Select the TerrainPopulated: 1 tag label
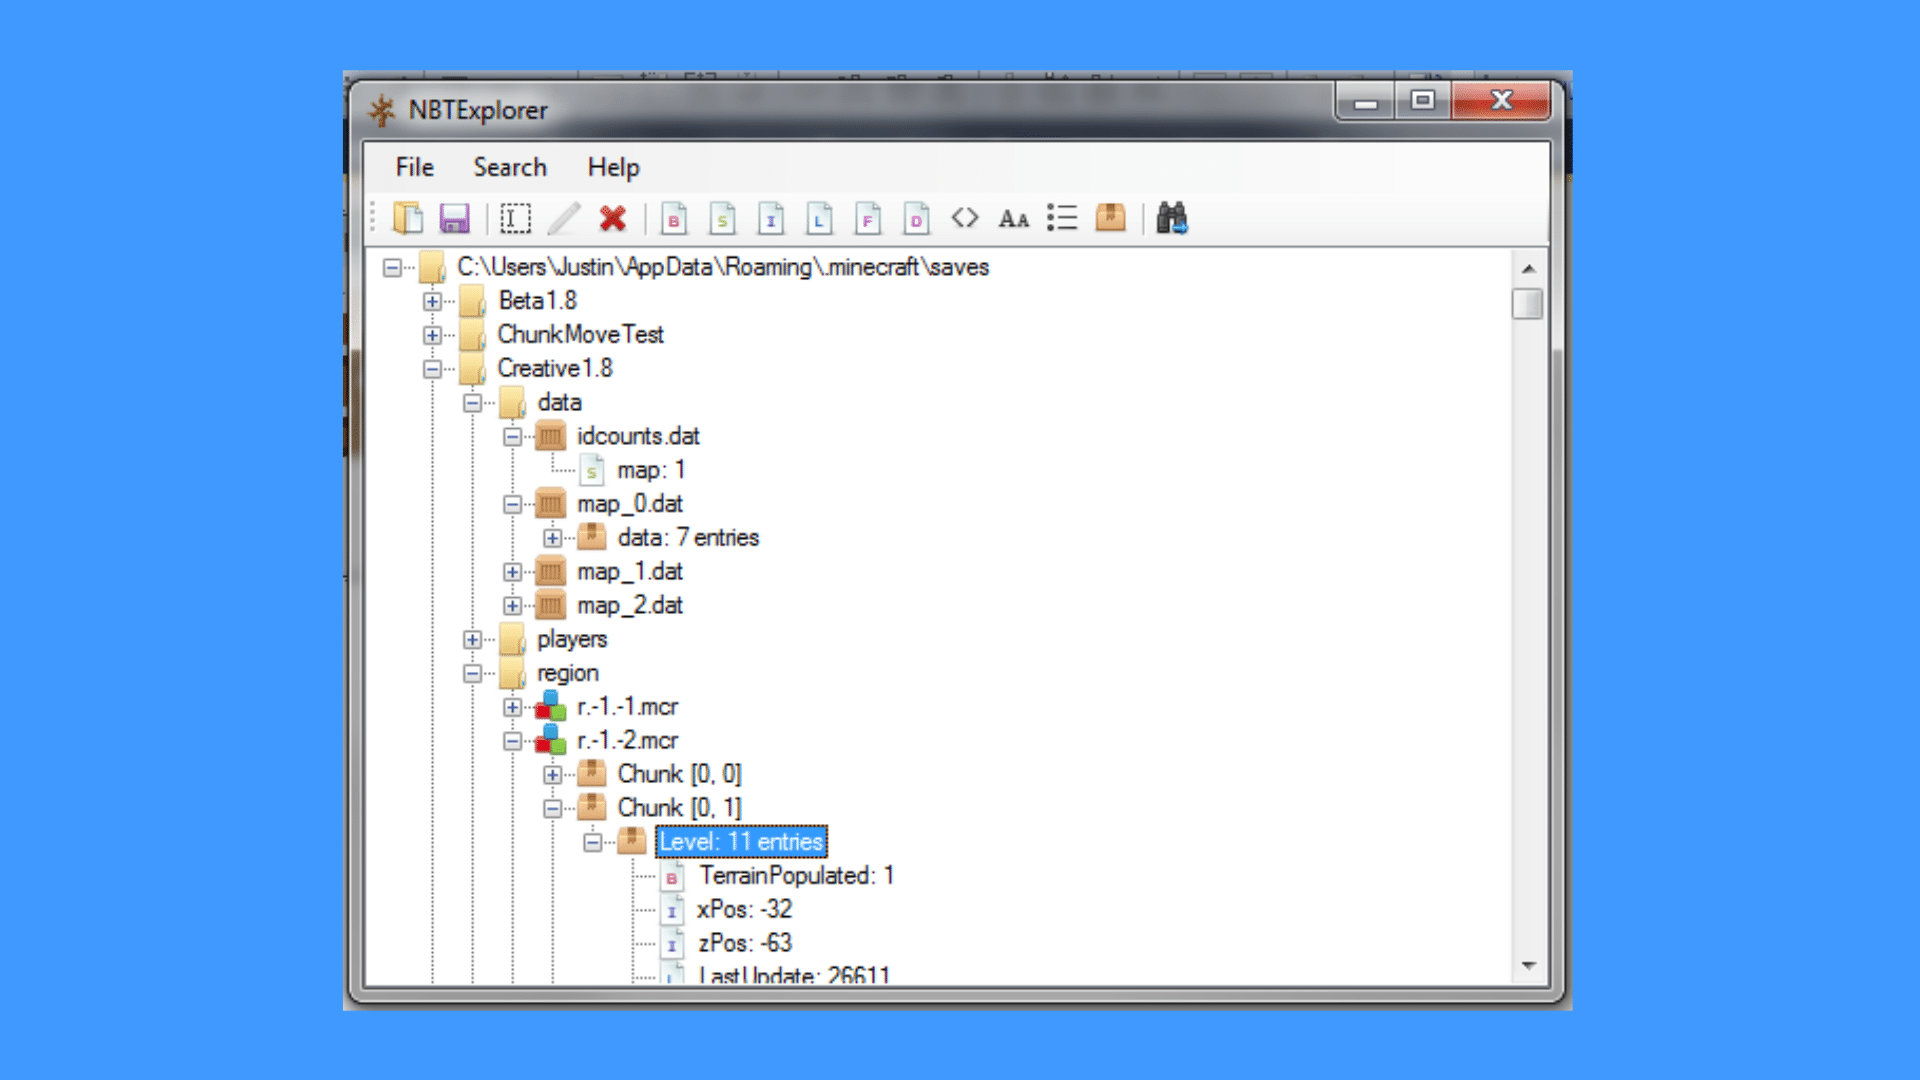The image size is (1920, 1080). coord(797,875)
